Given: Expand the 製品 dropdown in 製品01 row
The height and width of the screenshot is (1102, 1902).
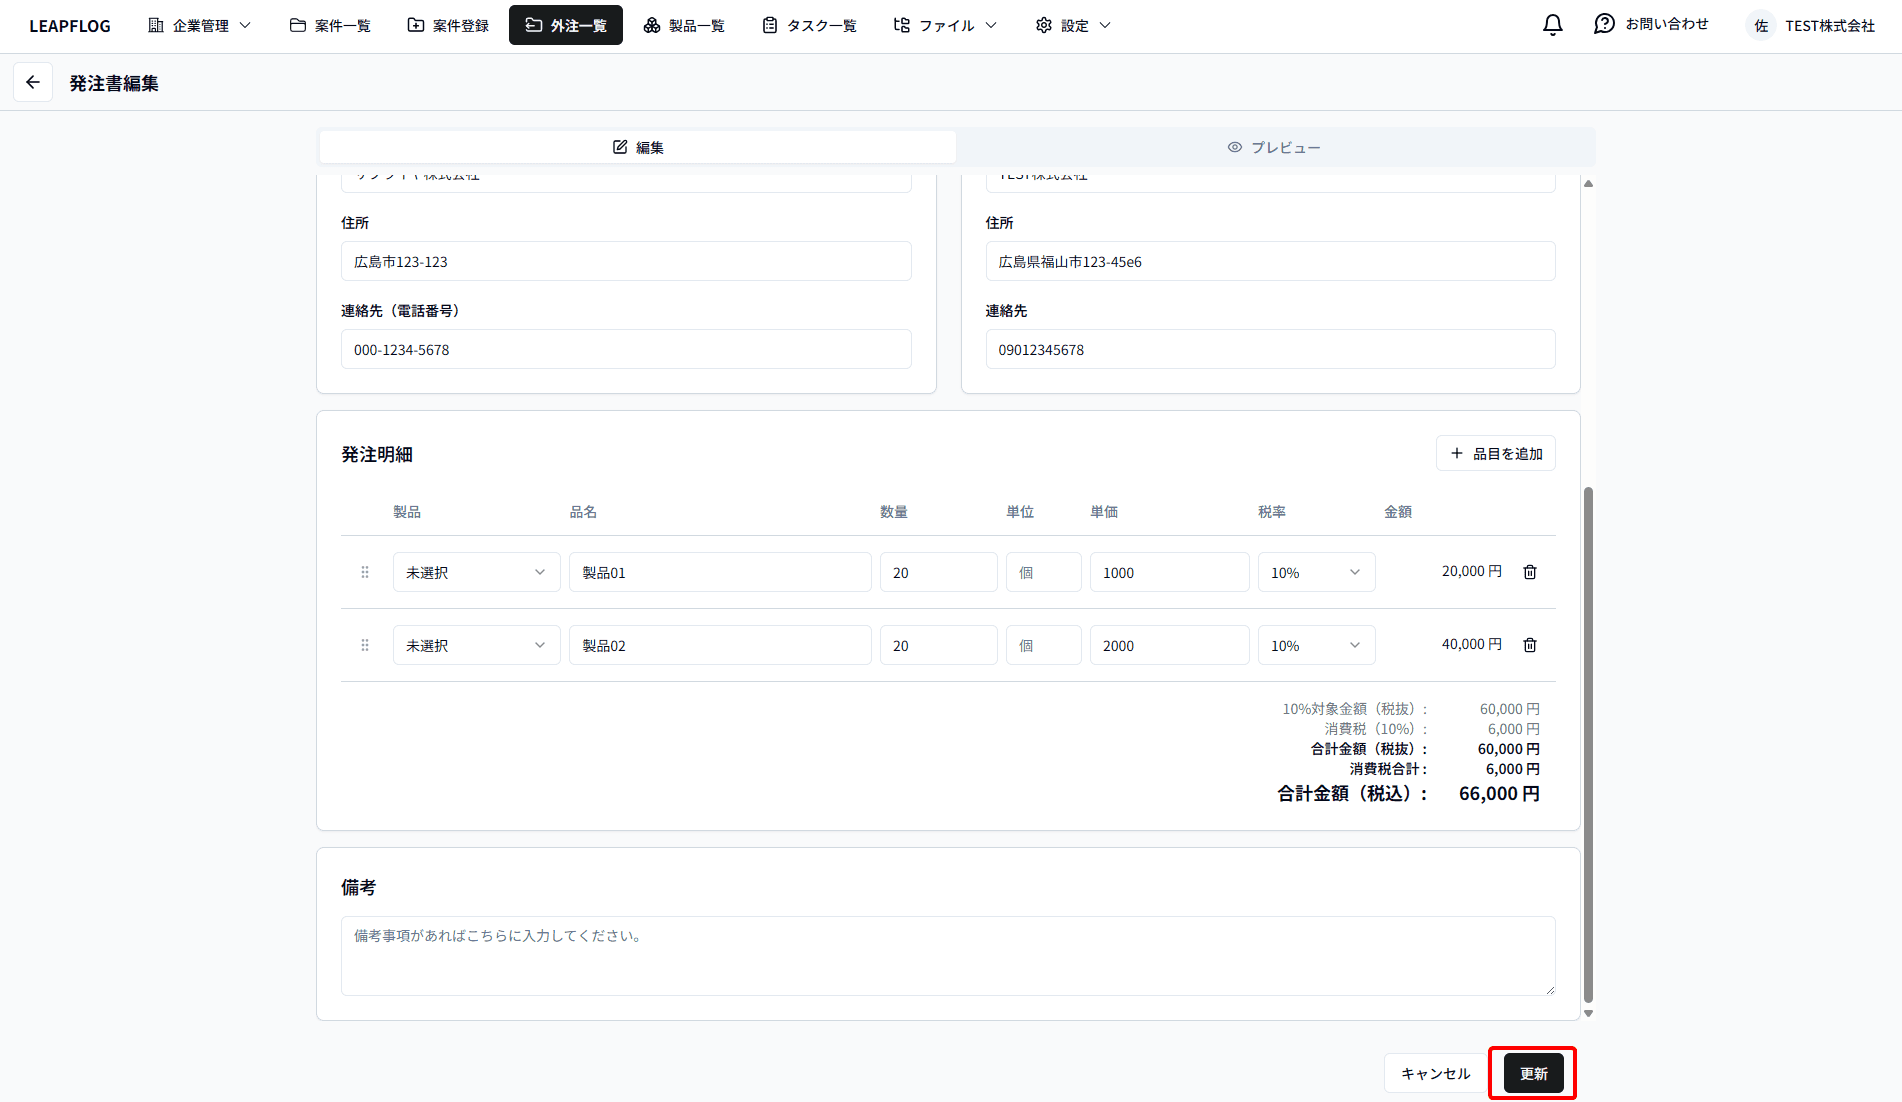Looking at the screenshot, I should 476,573.
